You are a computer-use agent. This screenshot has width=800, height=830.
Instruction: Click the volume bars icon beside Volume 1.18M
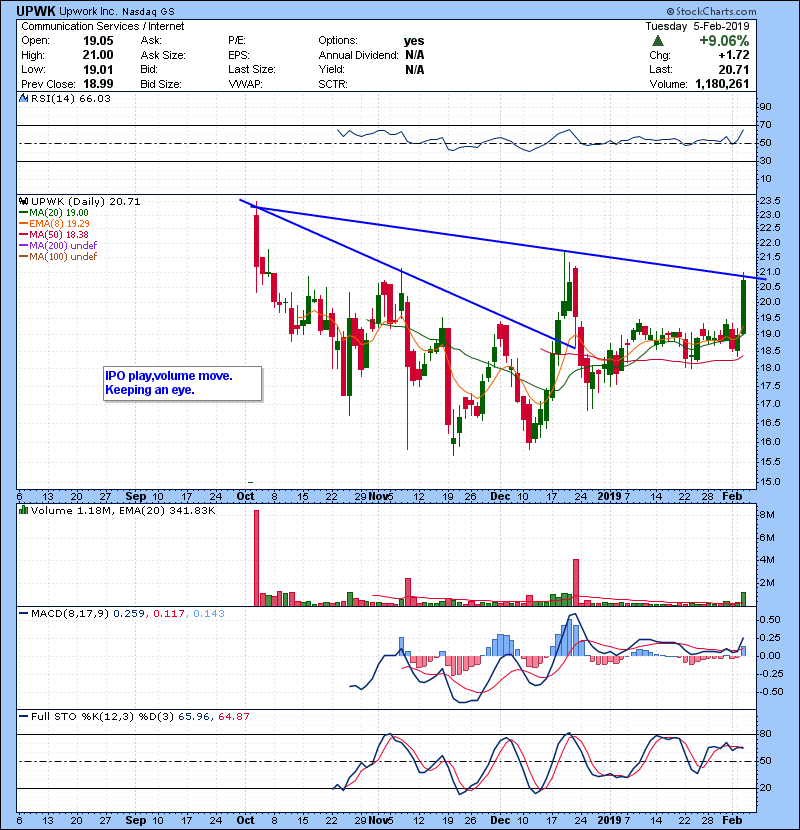(24, 510)
